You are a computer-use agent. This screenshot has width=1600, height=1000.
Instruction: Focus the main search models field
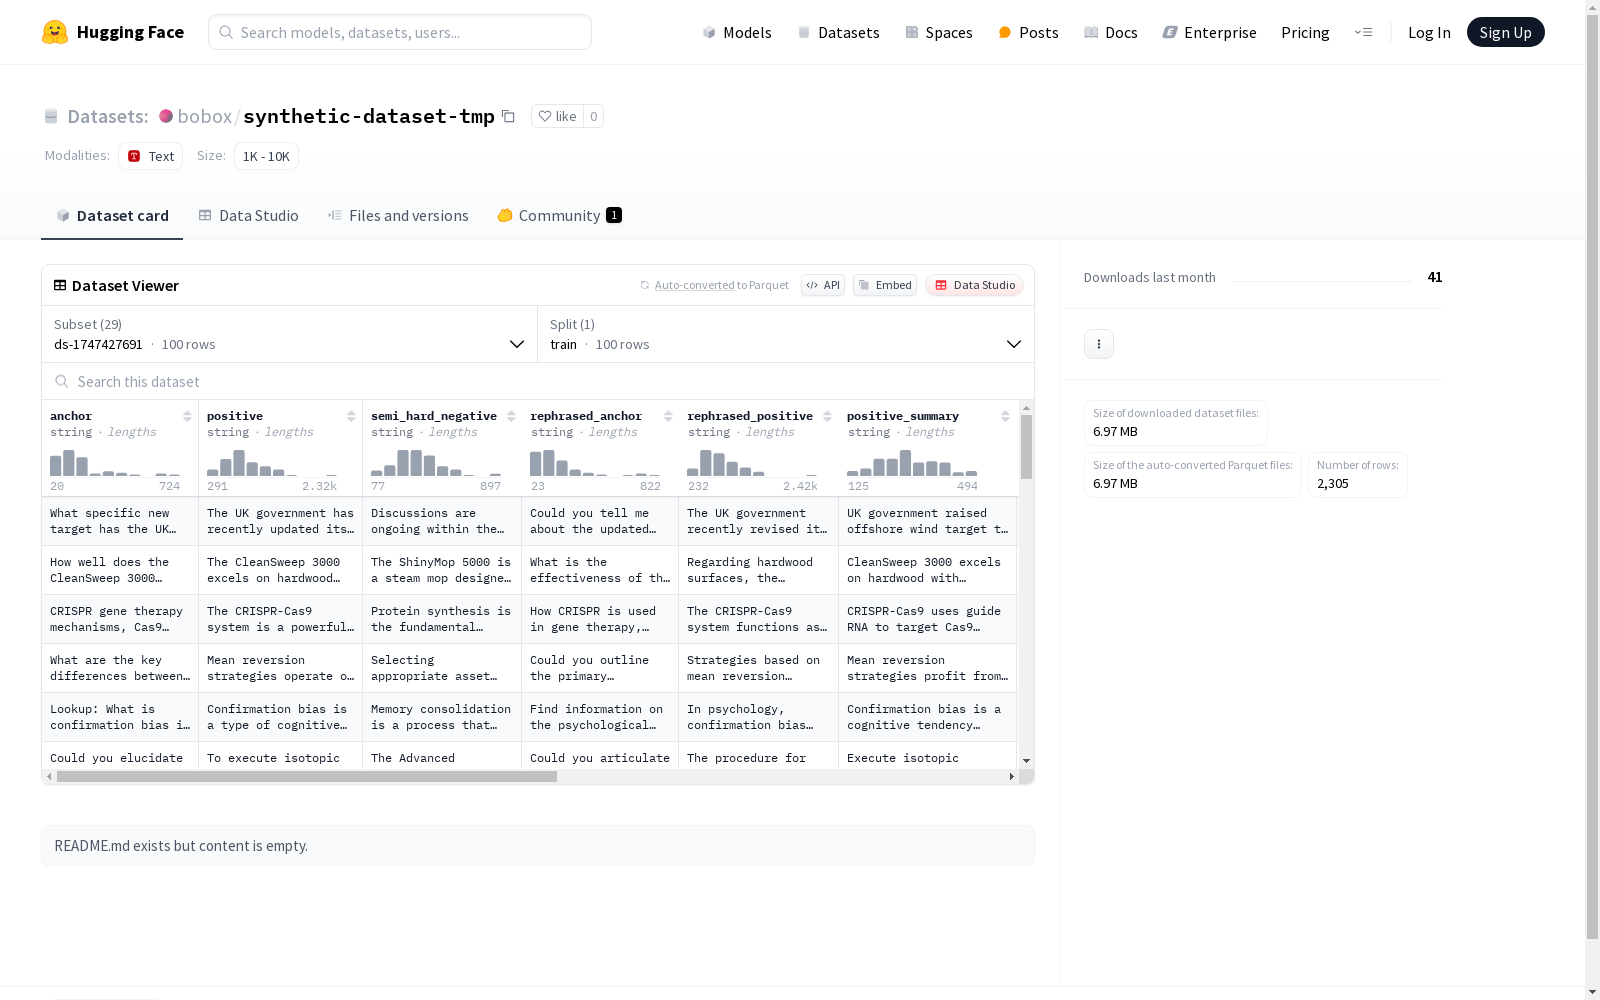400,32
